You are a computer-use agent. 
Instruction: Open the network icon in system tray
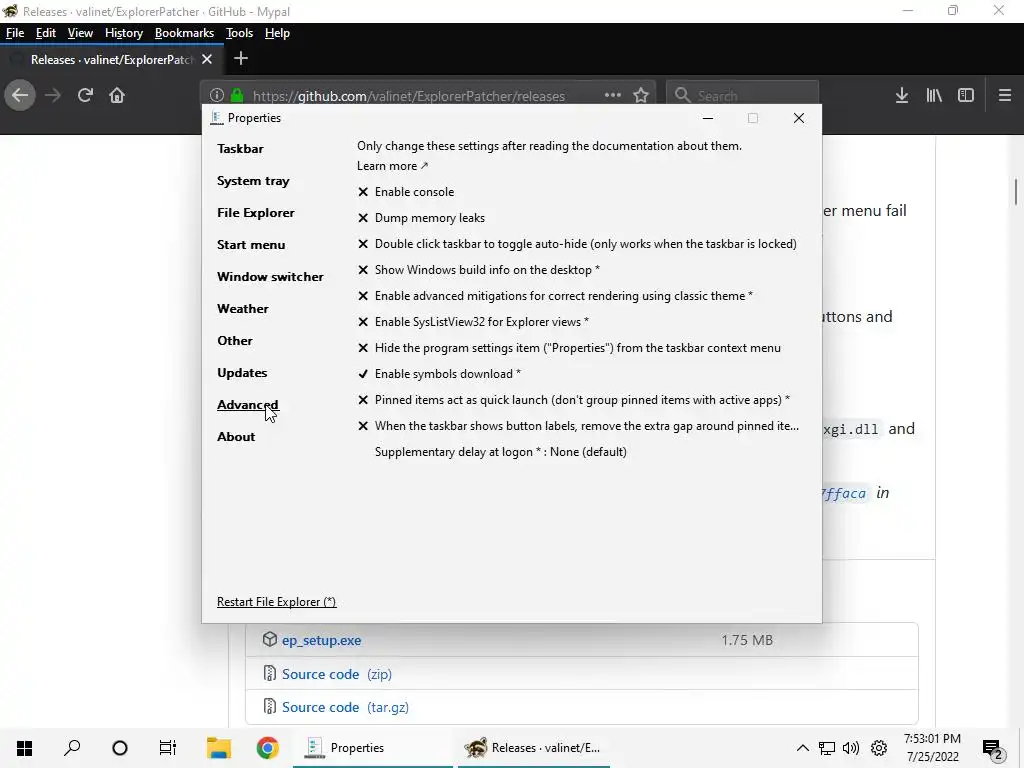(827, 748)
